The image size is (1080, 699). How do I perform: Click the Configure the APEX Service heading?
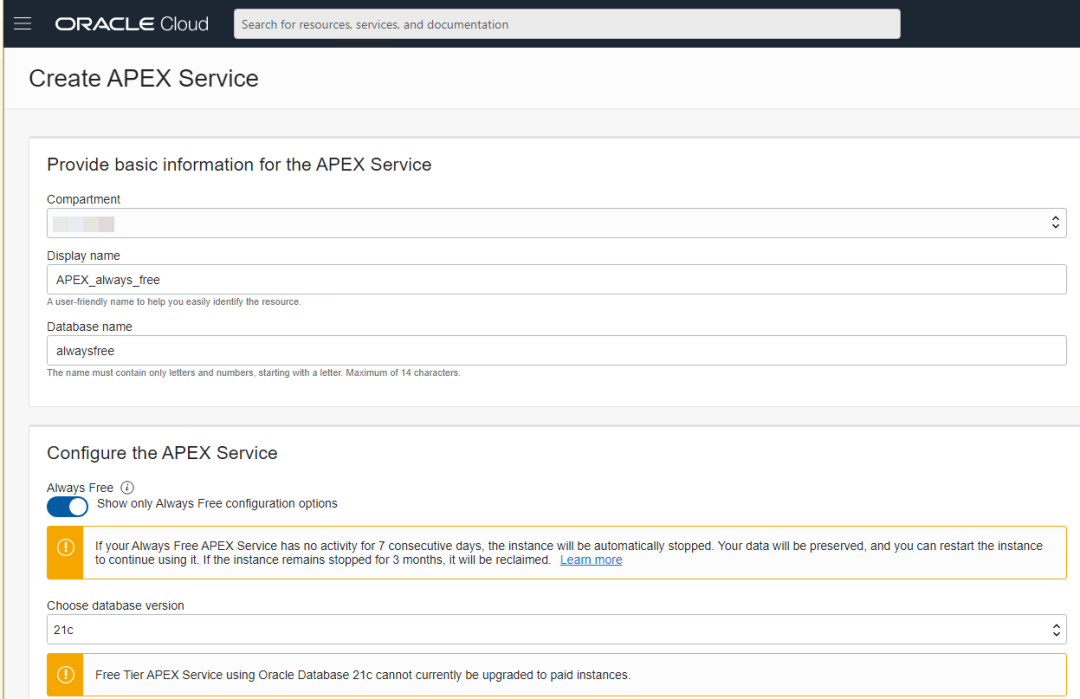coord(162,453)
